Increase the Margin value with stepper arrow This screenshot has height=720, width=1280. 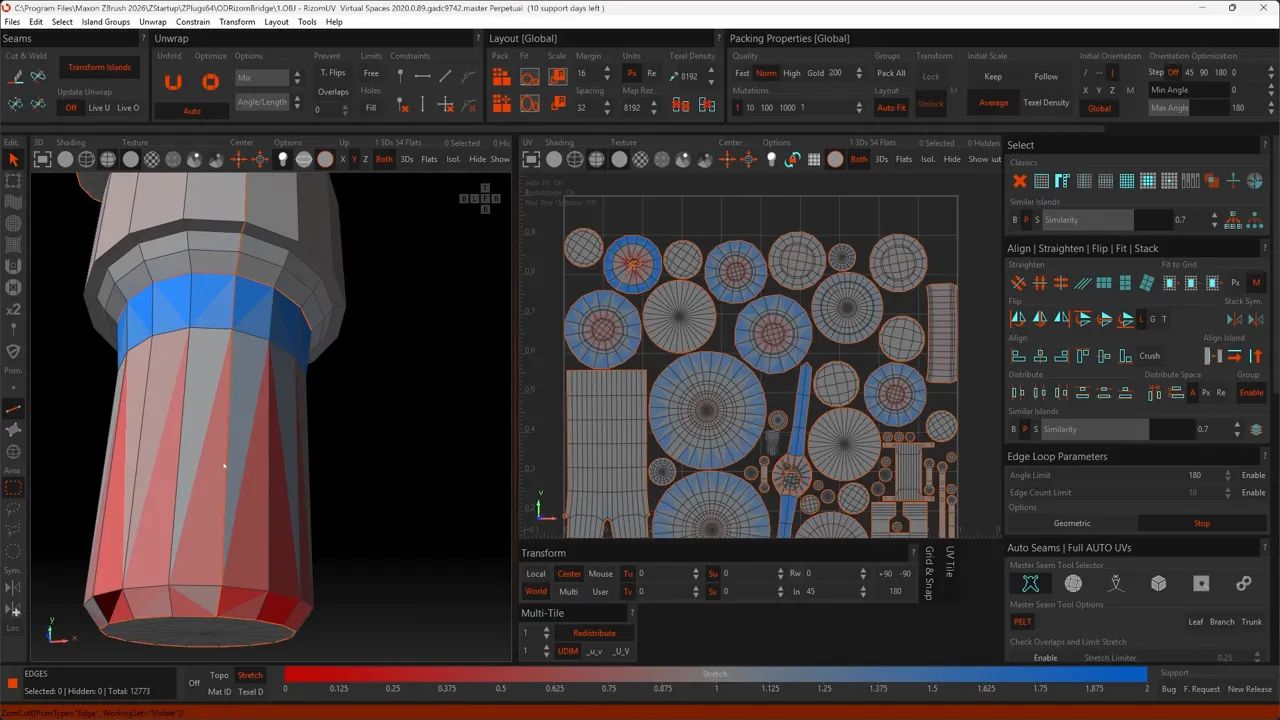click(607, 69)
